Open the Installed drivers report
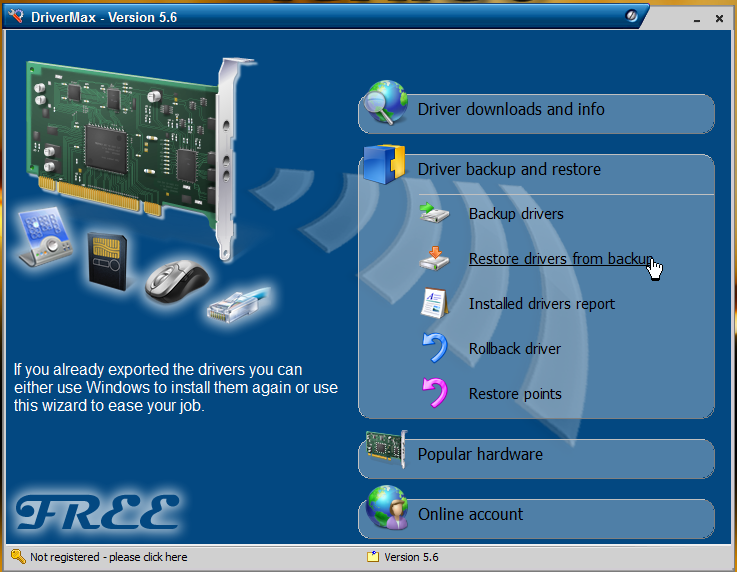737x572 pixels. 541,304
